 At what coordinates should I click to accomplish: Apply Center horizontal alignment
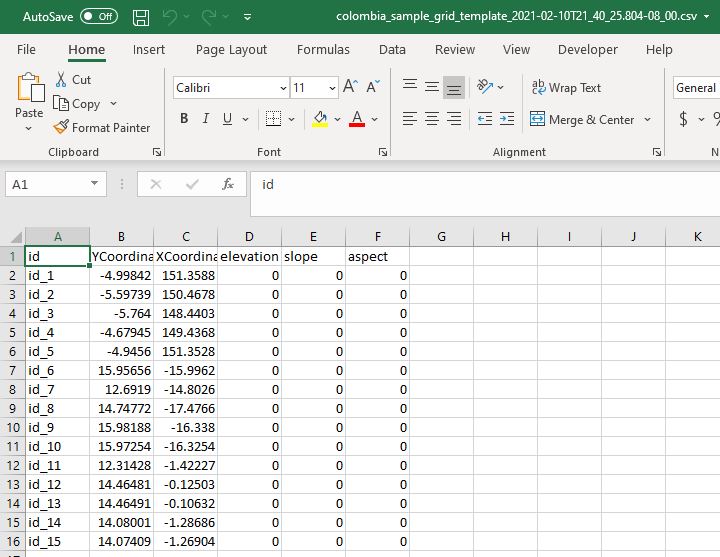pyautogui.click(x=431, y=119)
